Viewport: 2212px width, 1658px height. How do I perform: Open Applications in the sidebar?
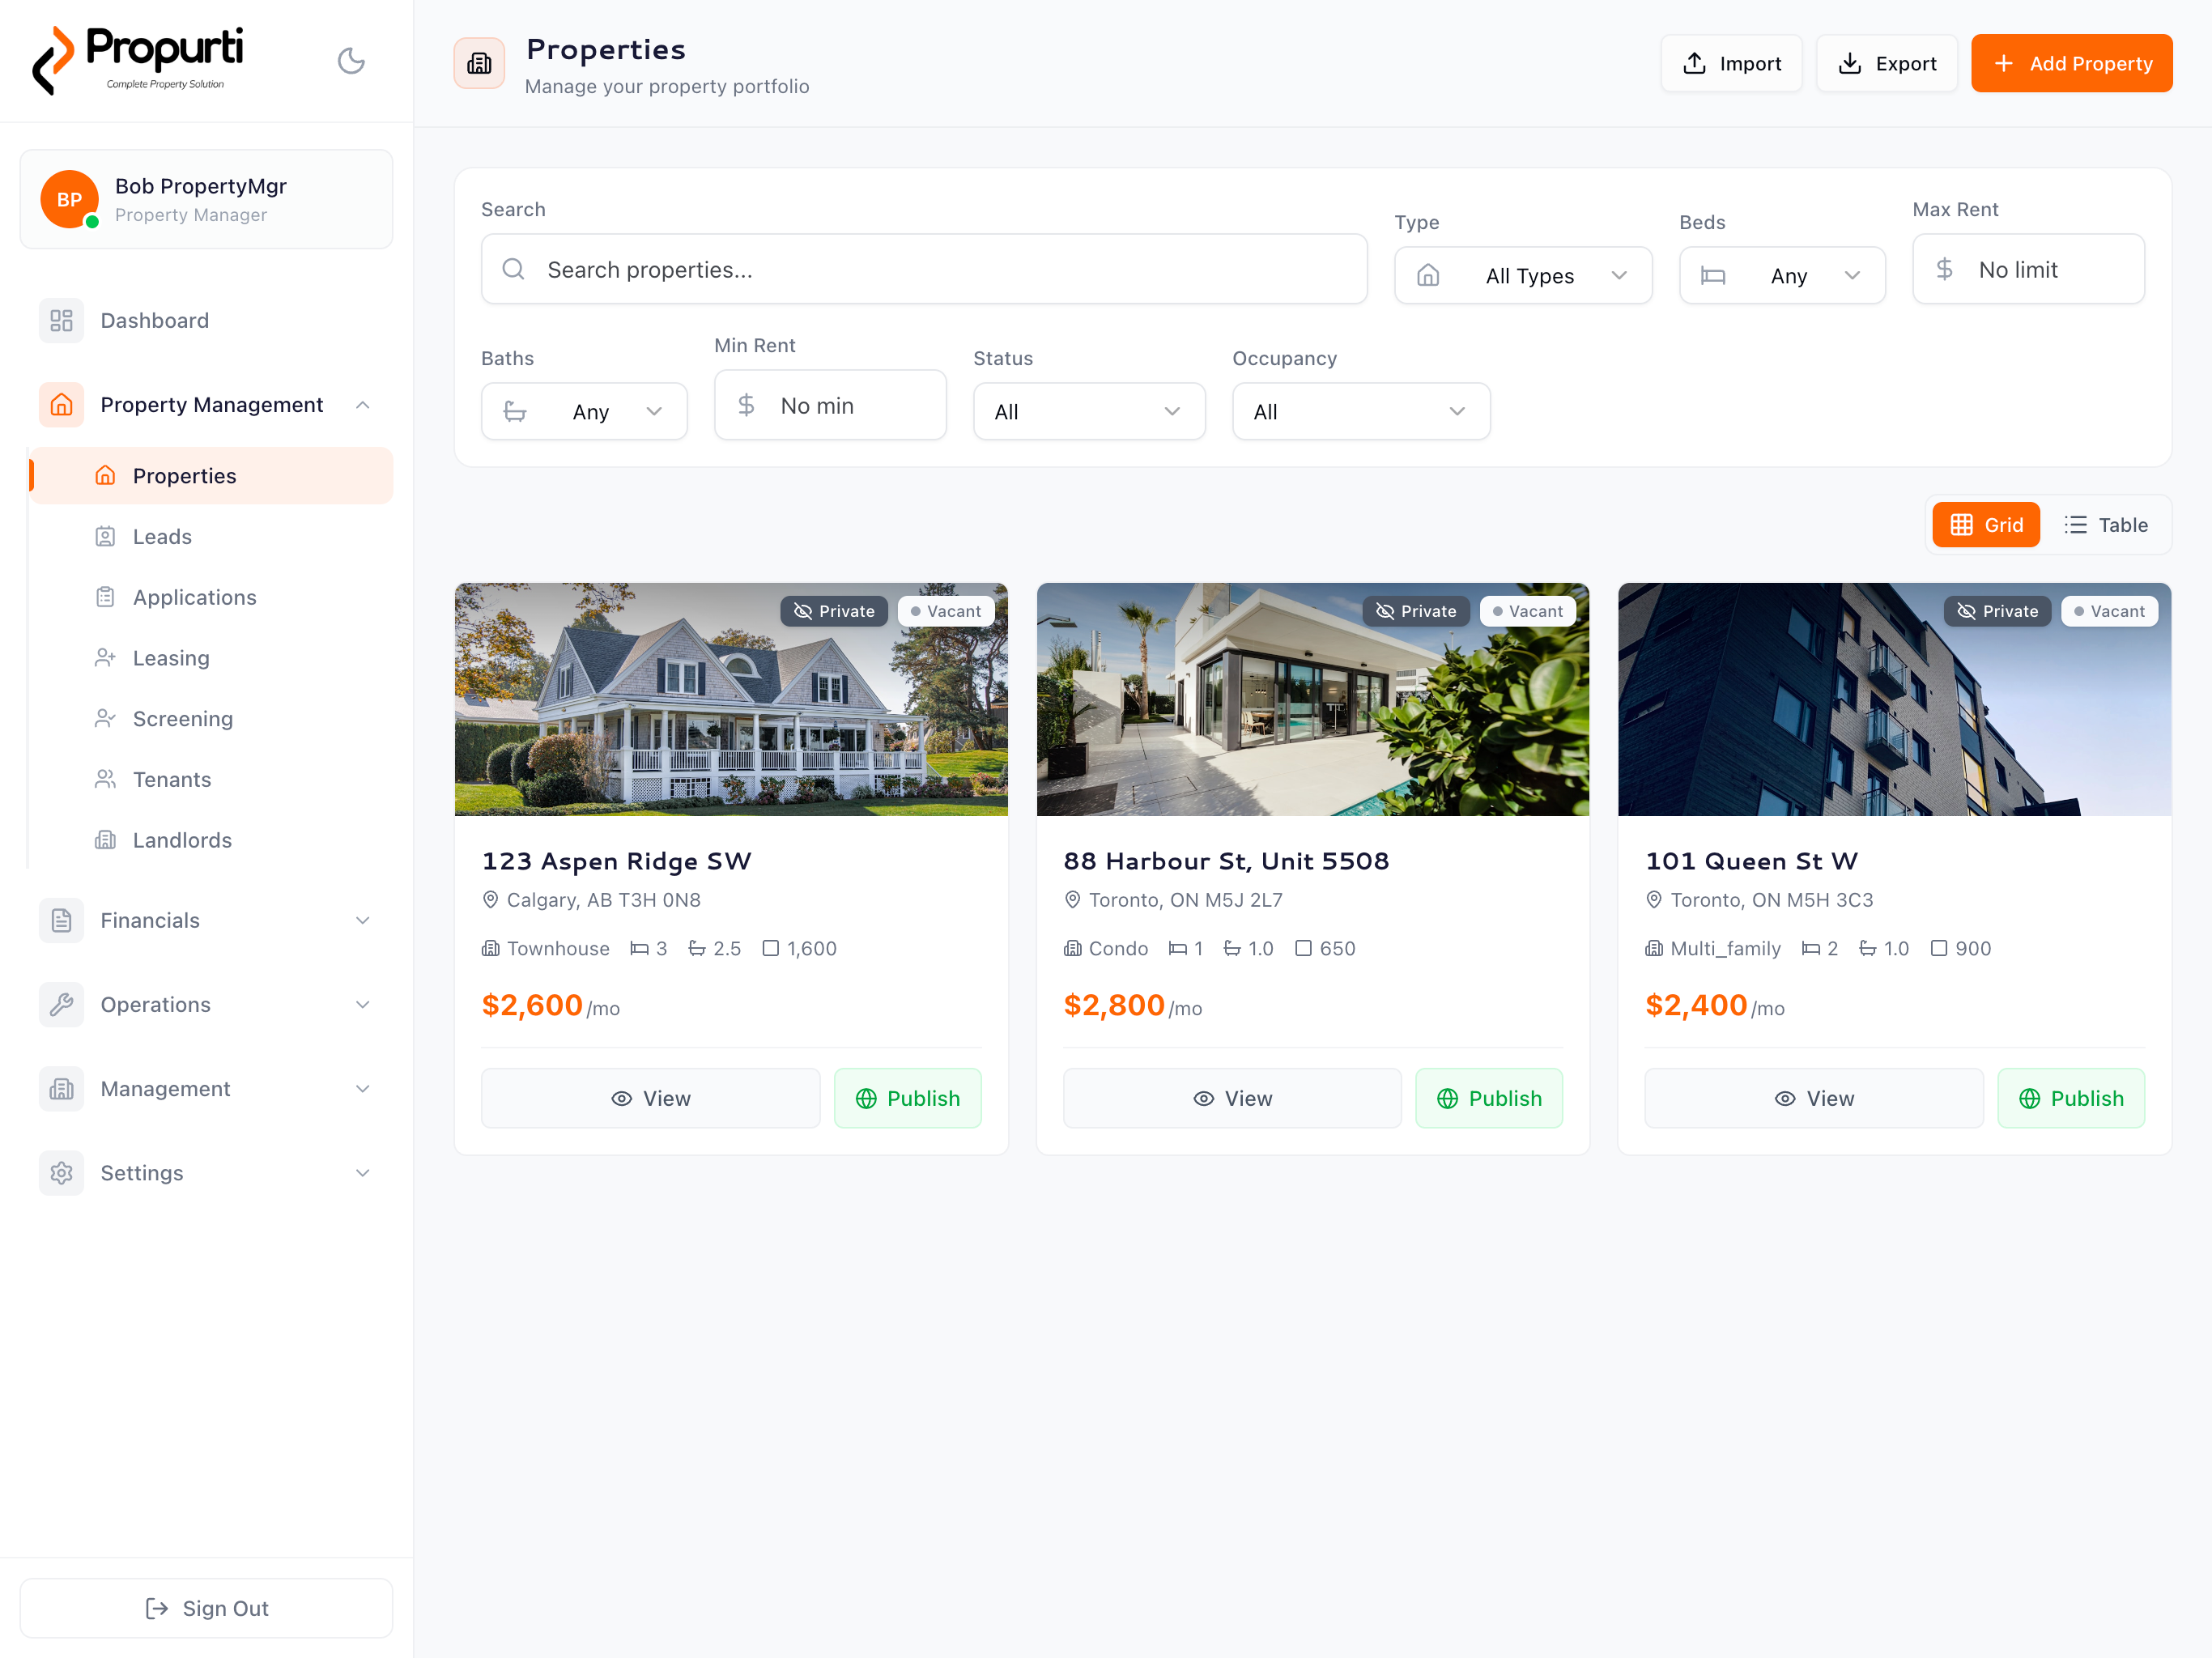(x=194, y=597)
